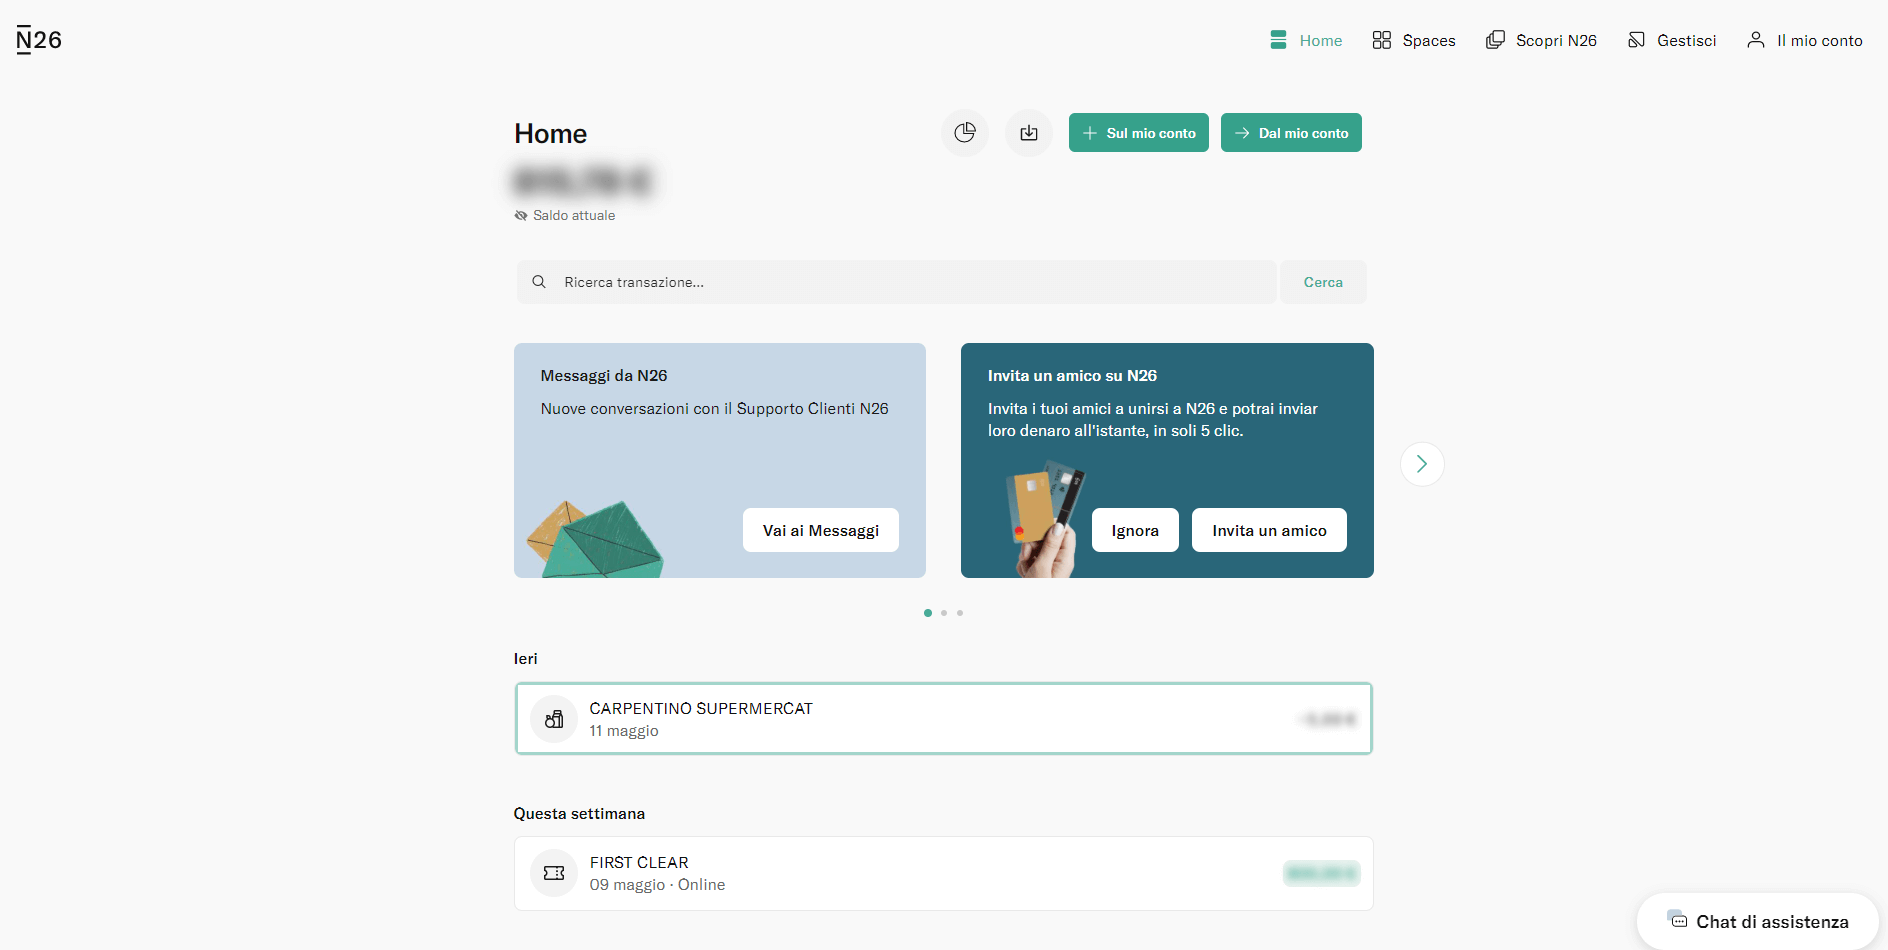Image resolution: width=1888 pixels, height=950 pixels.
Task: Open the Chat di assistenza bubble
Action: pyautogui.click(x=1758, y=921)
